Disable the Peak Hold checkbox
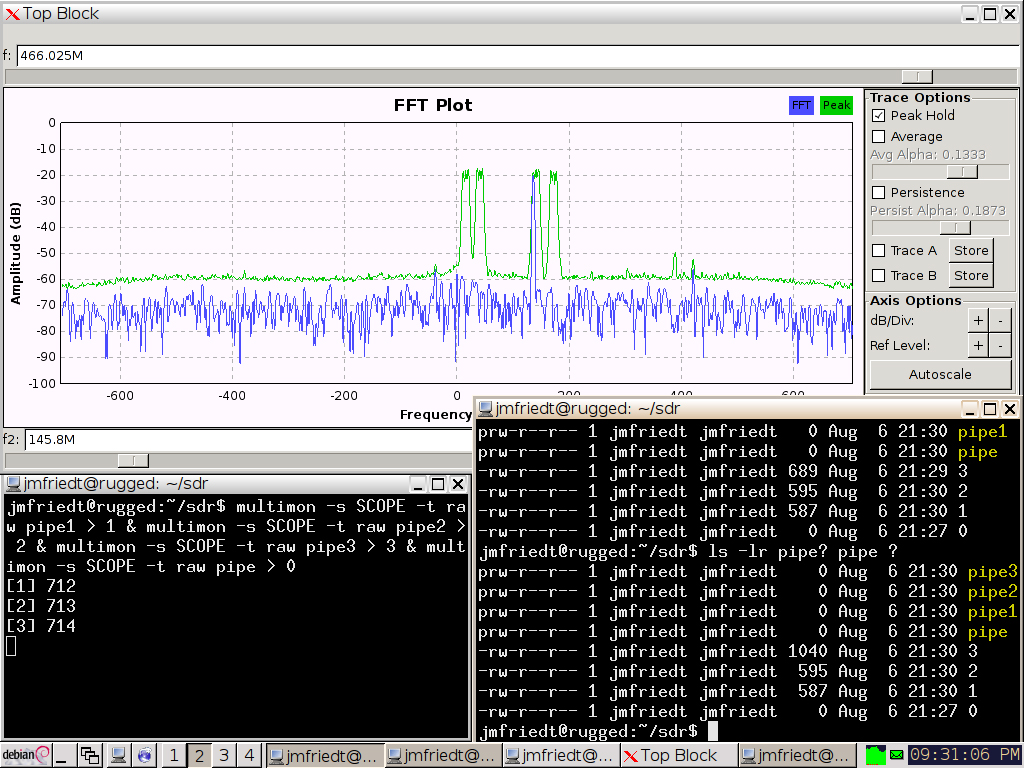Viewport: 1024px width, 768px height. click(x=879, y=116)
